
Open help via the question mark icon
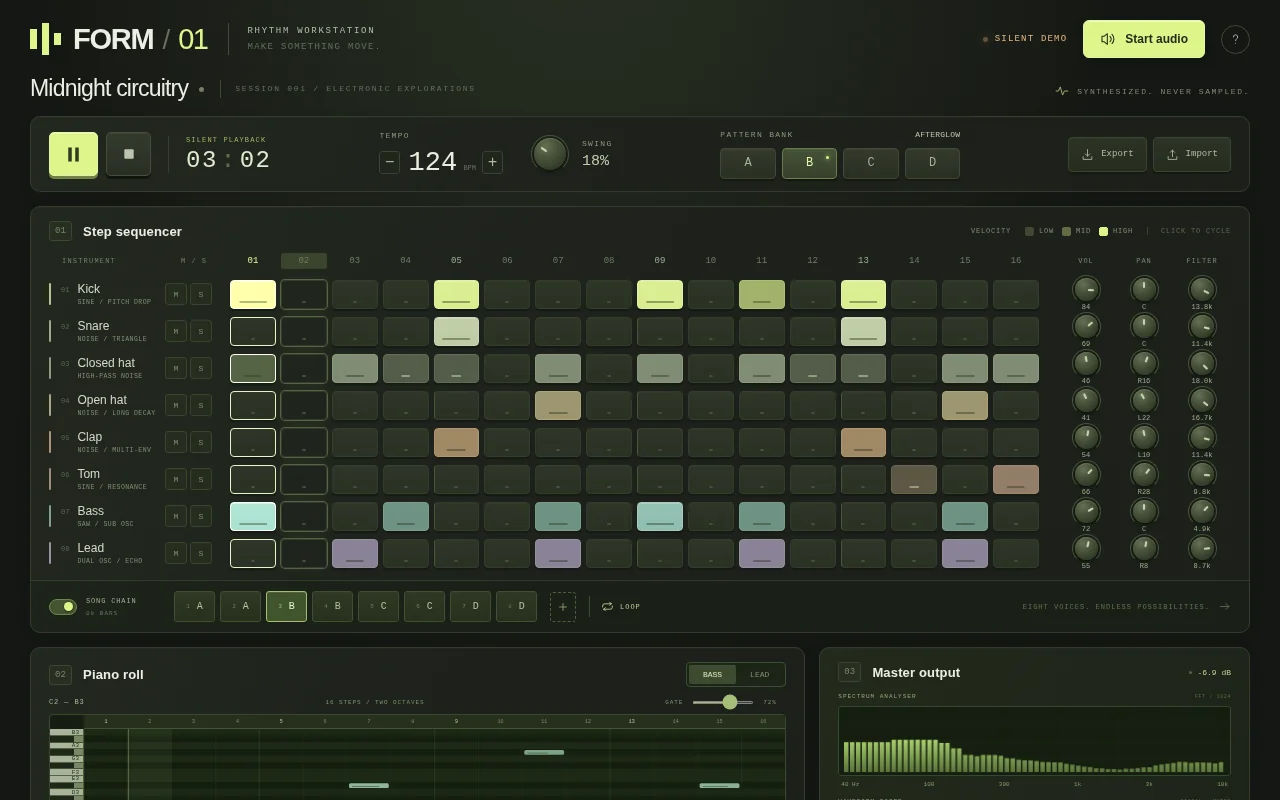(x=1235, y=39)
